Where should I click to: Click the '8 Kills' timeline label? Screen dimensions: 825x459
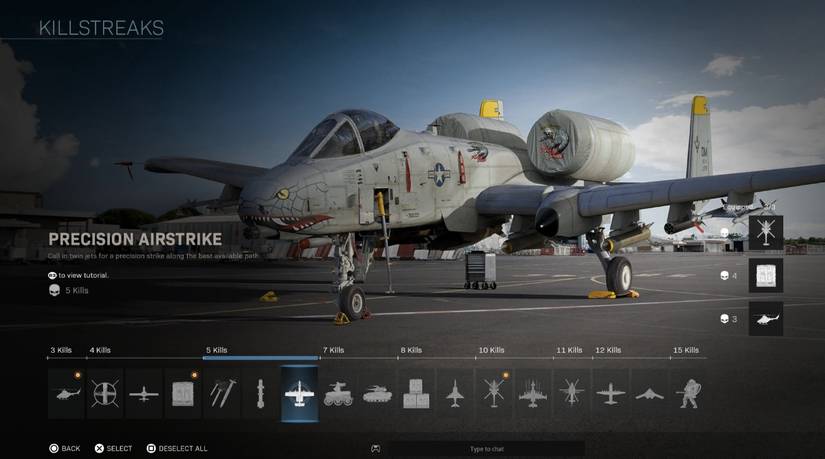click(x=411, y=350)
